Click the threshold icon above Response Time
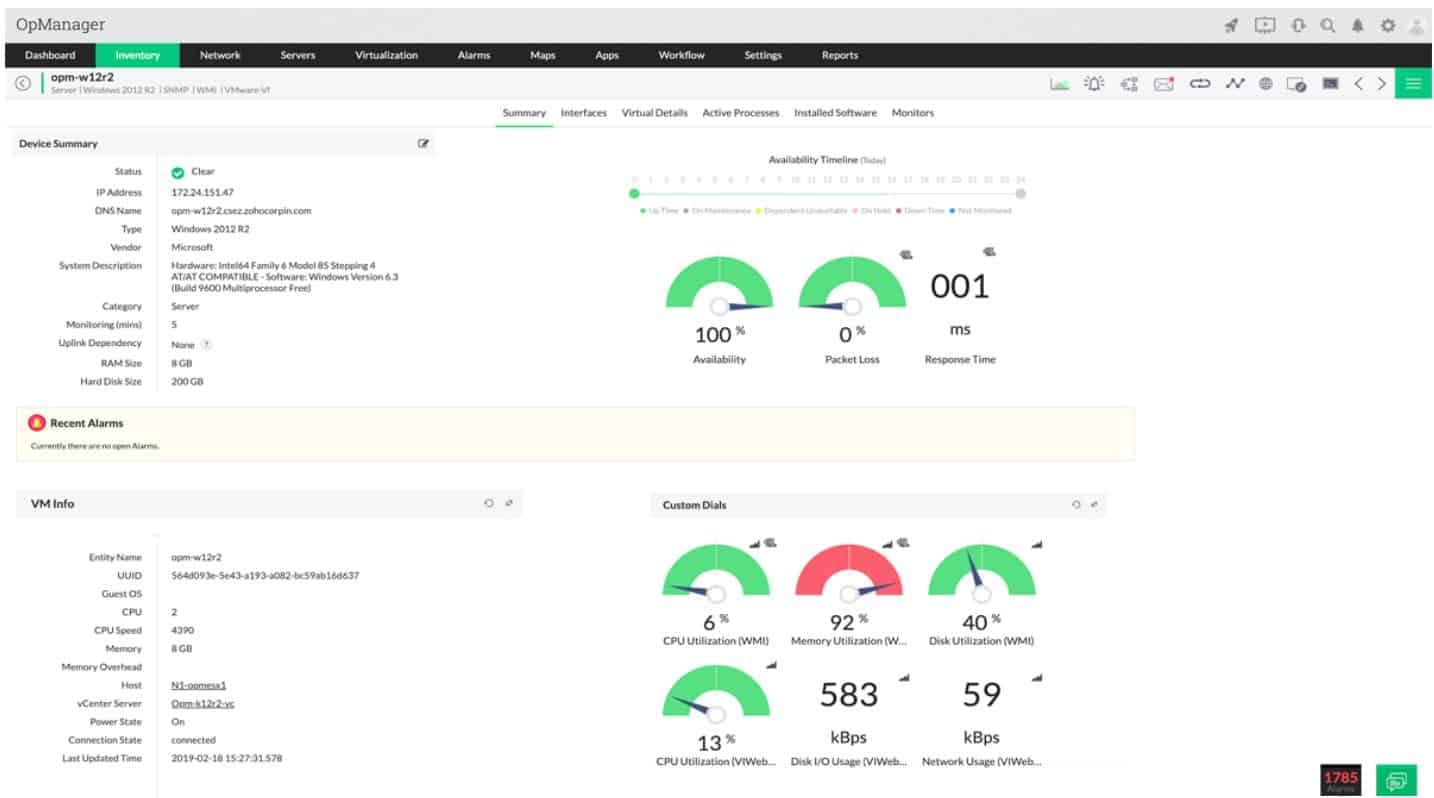This screenshot has width=1434, height=798. tap(989, 252)
